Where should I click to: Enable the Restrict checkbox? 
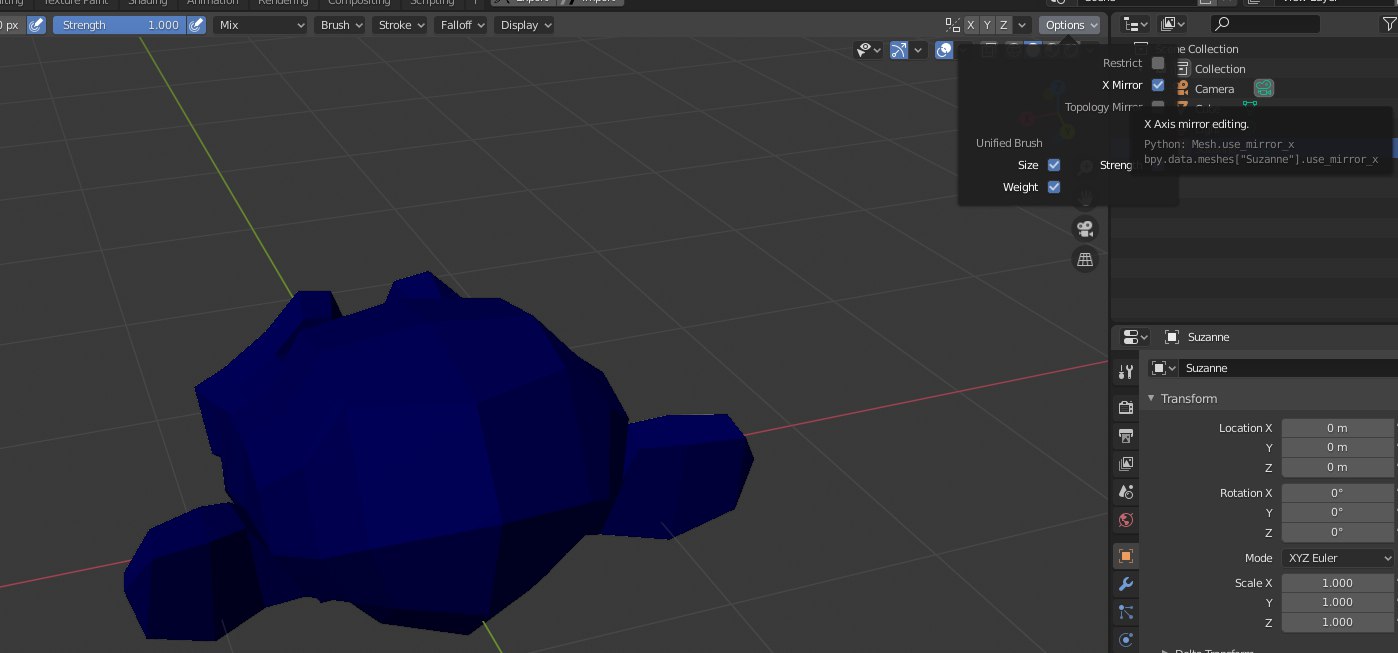(x=1158, y=63)
